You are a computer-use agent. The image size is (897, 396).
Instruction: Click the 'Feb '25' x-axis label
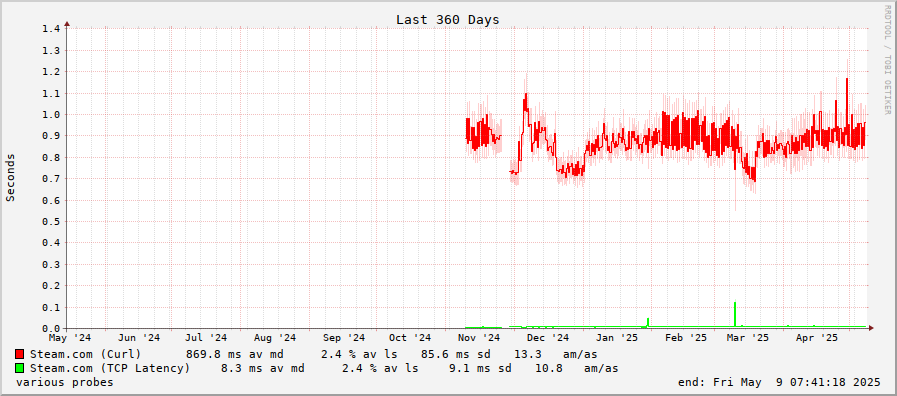(686, 338)
